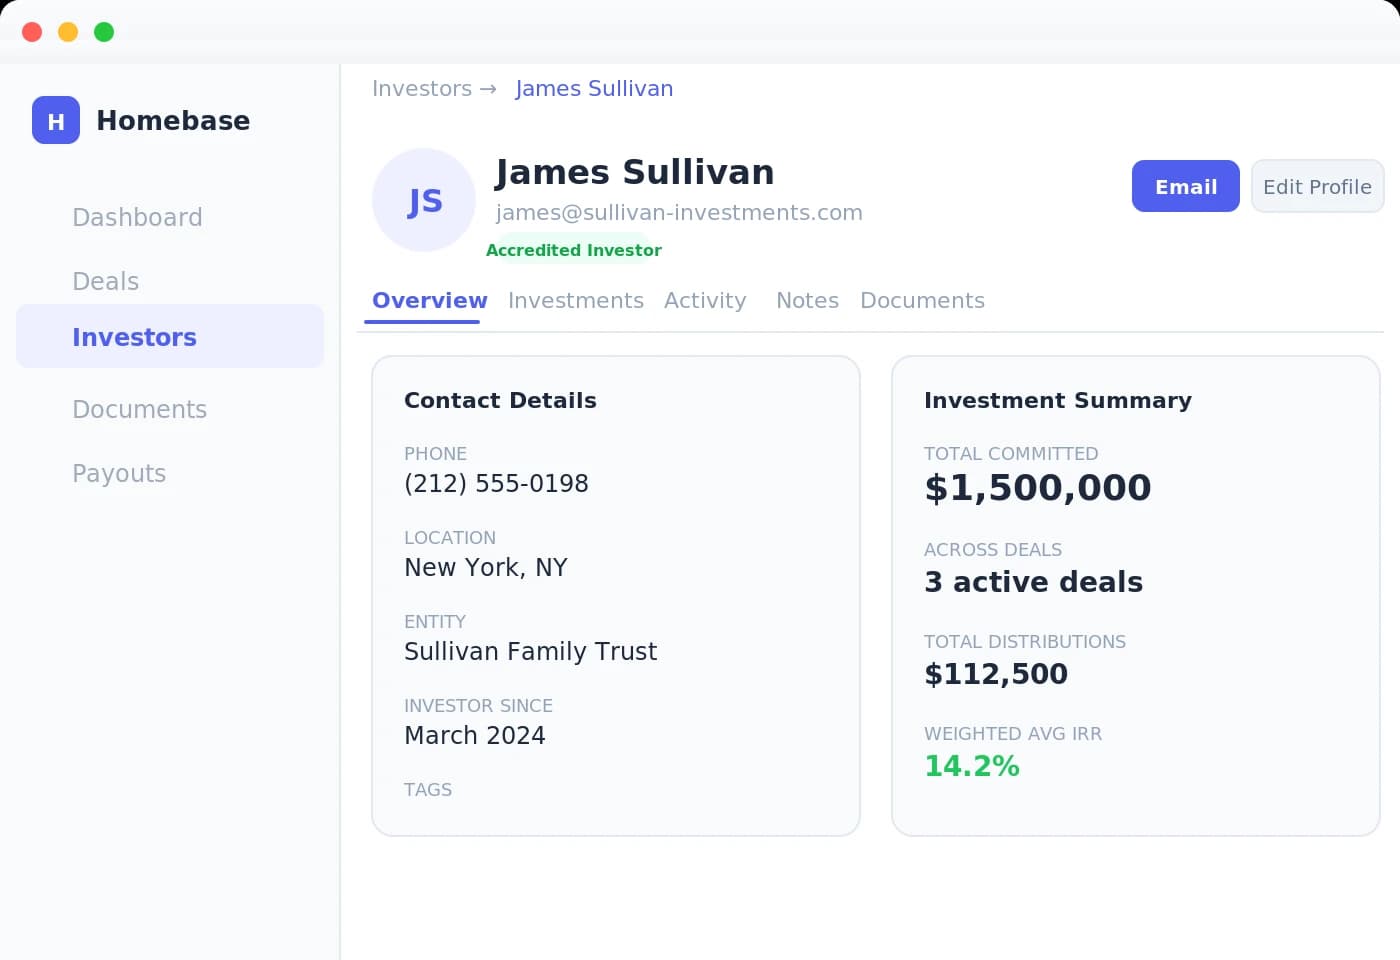Open Payouts in the sidebar

[x=119, y=473]
